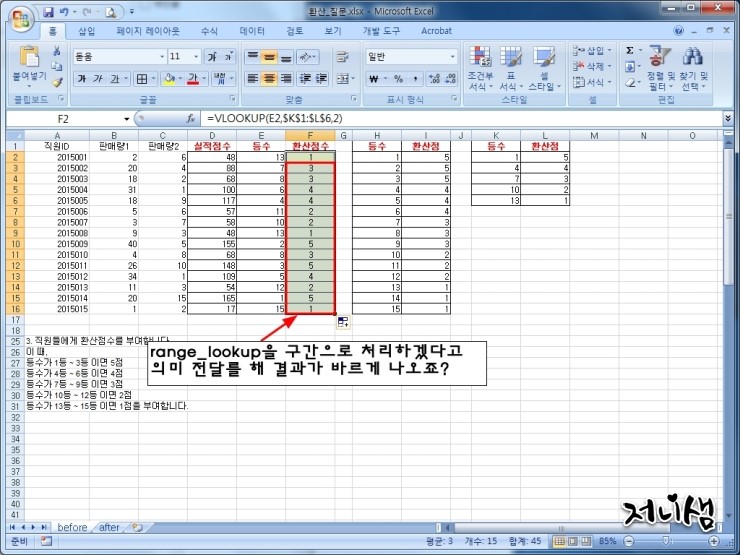This screenshot has width=740, height=555.
Task: Click the Auto Fill Options icon
Action: point(343,322)
